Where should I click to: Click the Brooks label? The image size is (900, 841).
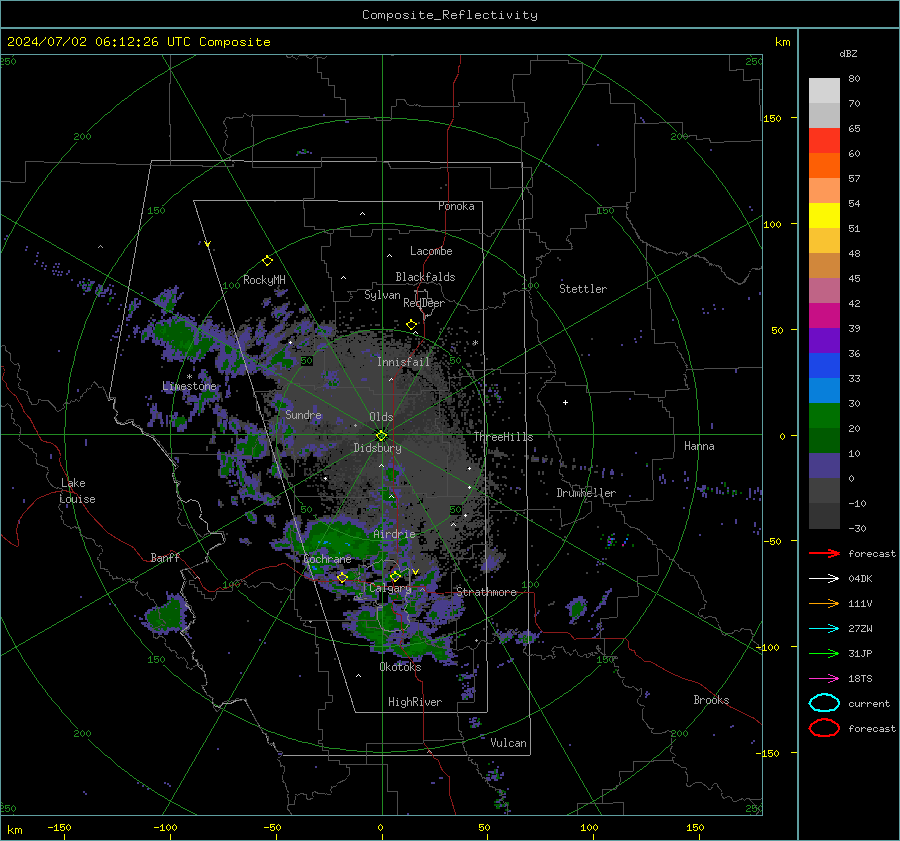[711, 700]
